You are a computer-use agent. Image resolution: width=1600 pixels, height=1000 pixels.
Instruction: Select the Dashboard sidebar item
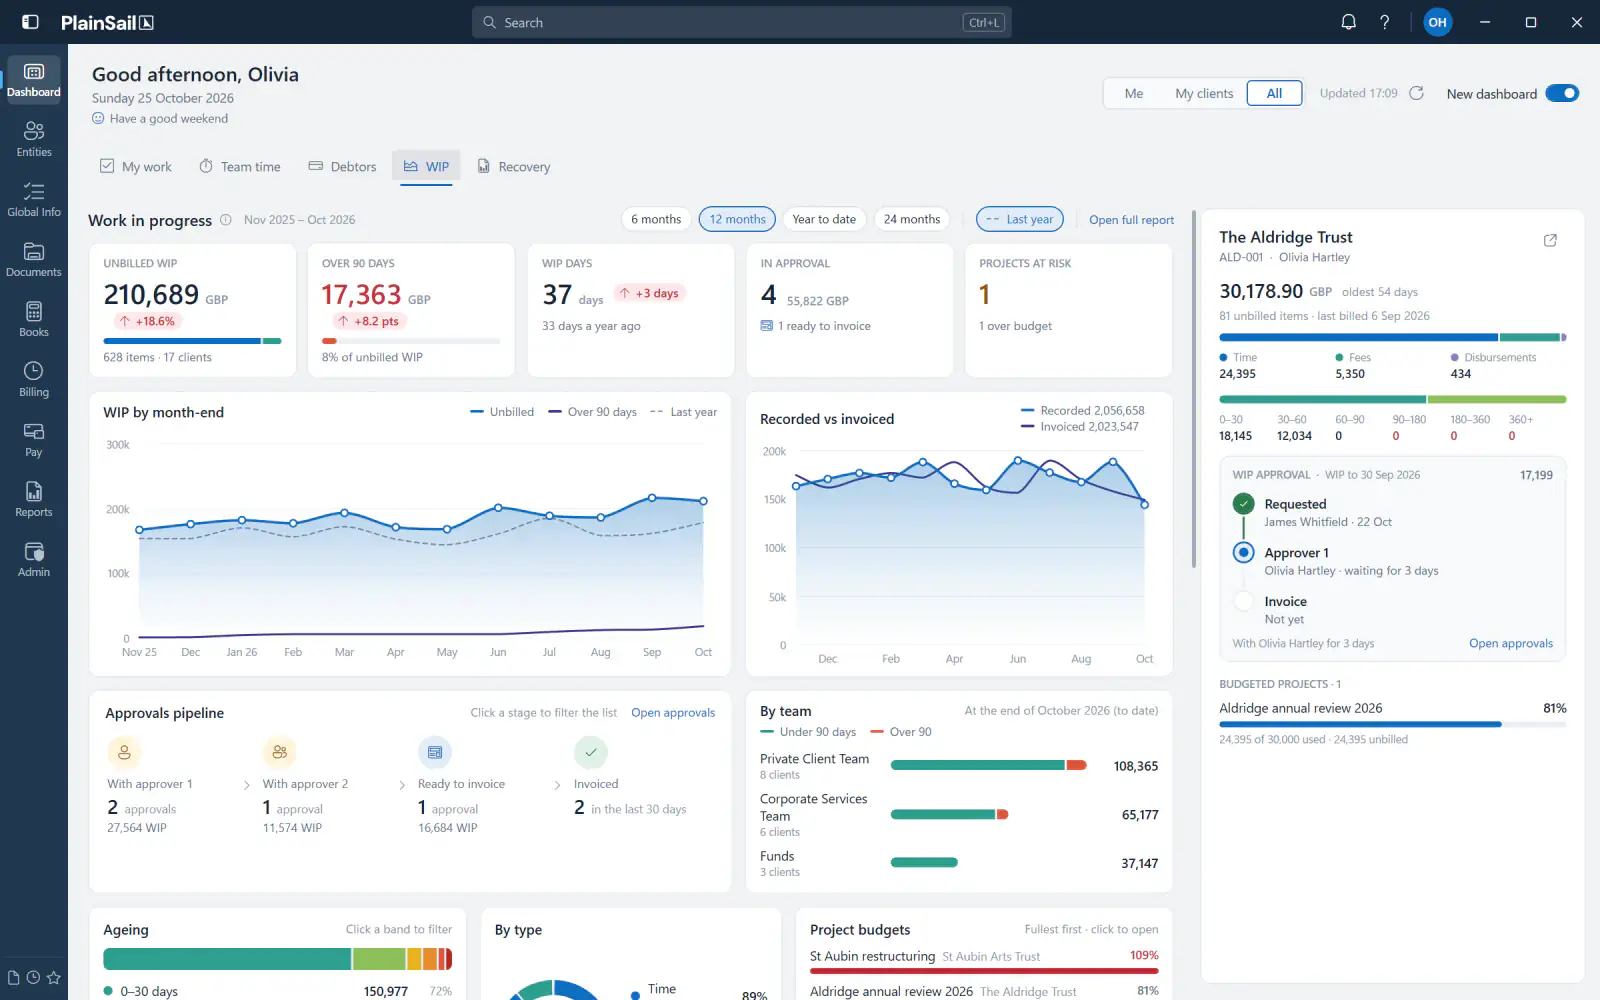click(34, 80)
